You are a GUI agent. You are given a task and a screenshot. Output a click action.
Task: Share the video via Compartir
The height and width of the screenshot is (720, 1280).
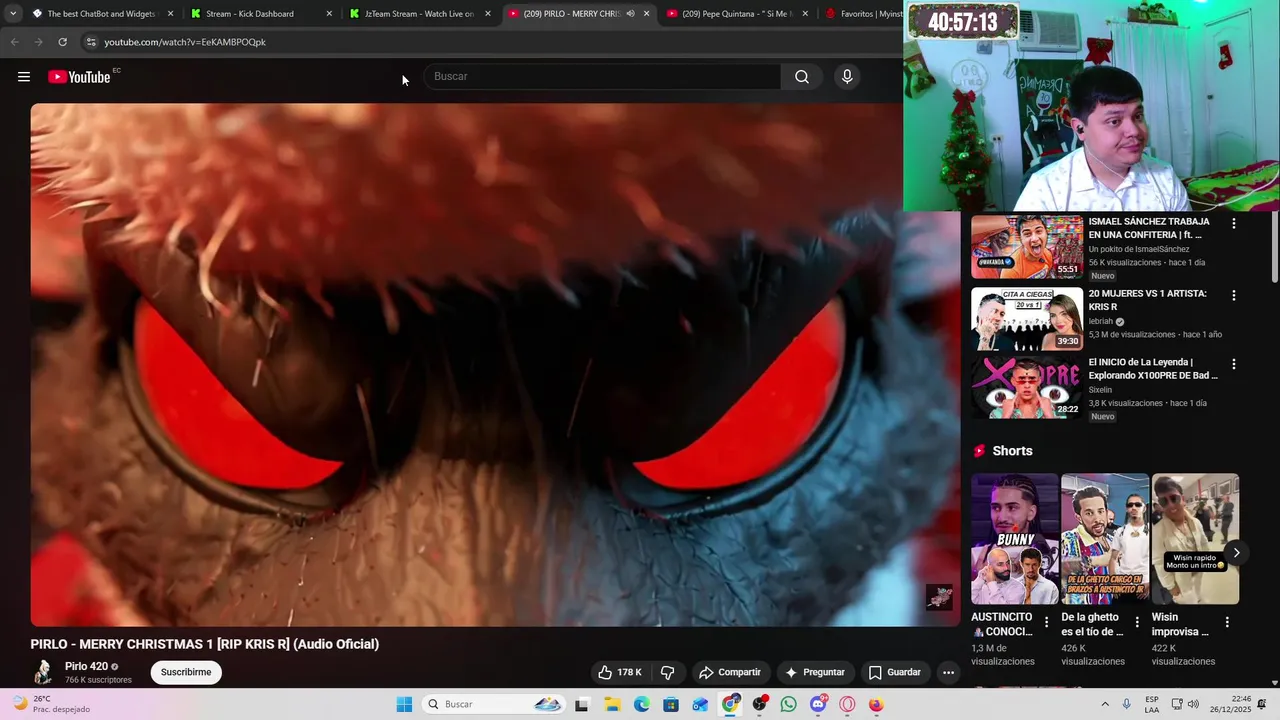(730, 672)
